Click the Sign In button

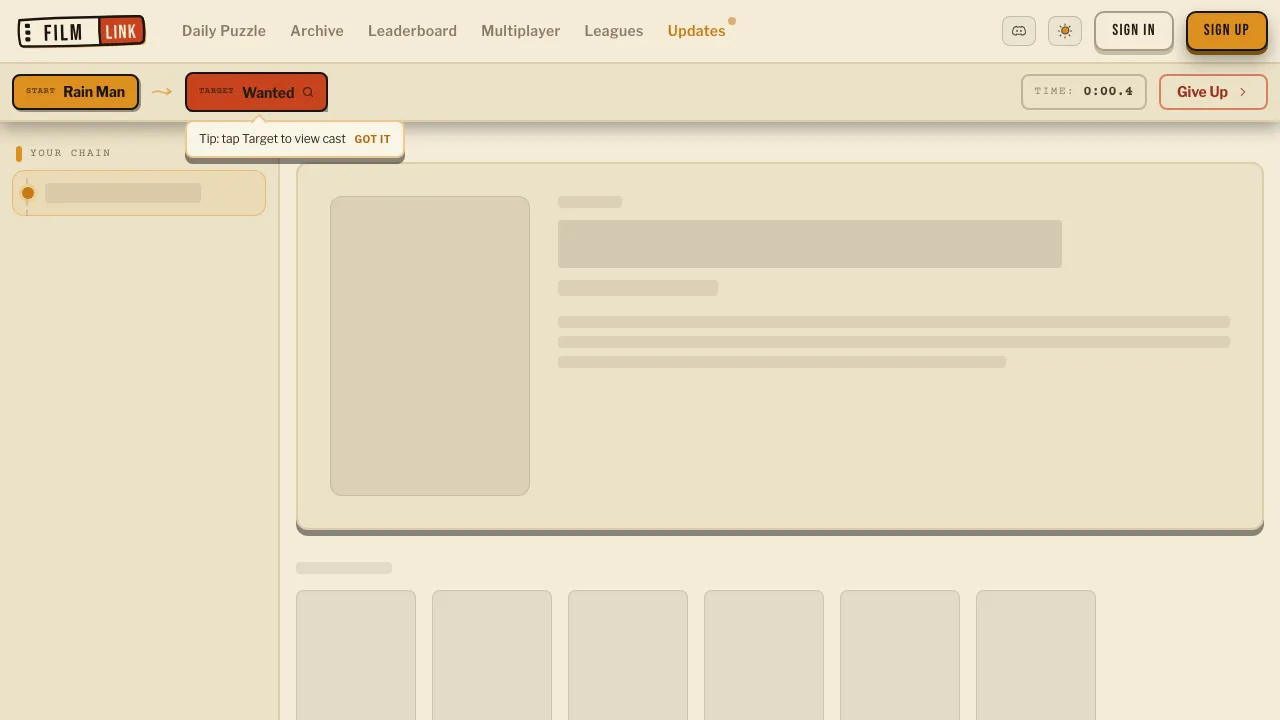(x=1134, y=30)
